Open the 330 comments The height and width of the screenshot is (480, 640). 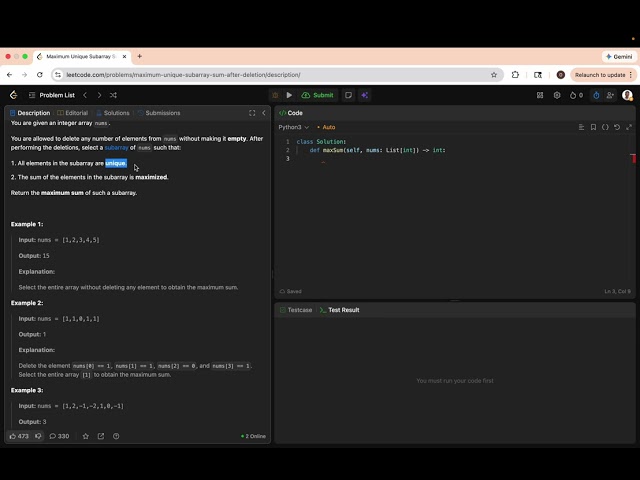[59, 436]
